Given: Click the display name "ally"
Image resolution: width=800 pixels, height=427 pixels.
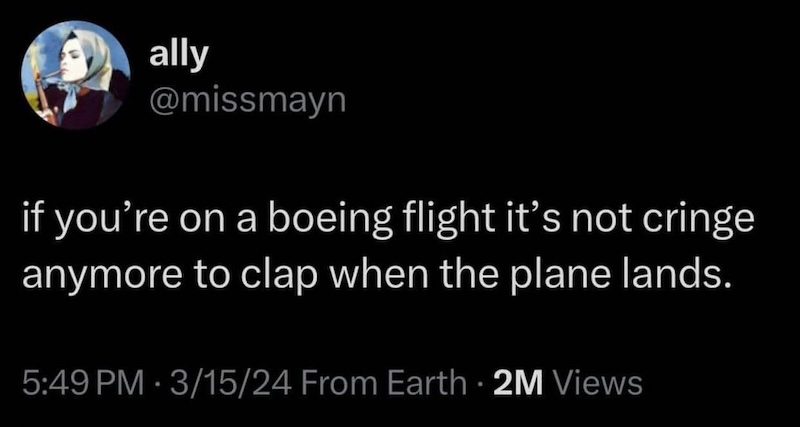Looking at the screenshot, I should click(x=179, y=55).
